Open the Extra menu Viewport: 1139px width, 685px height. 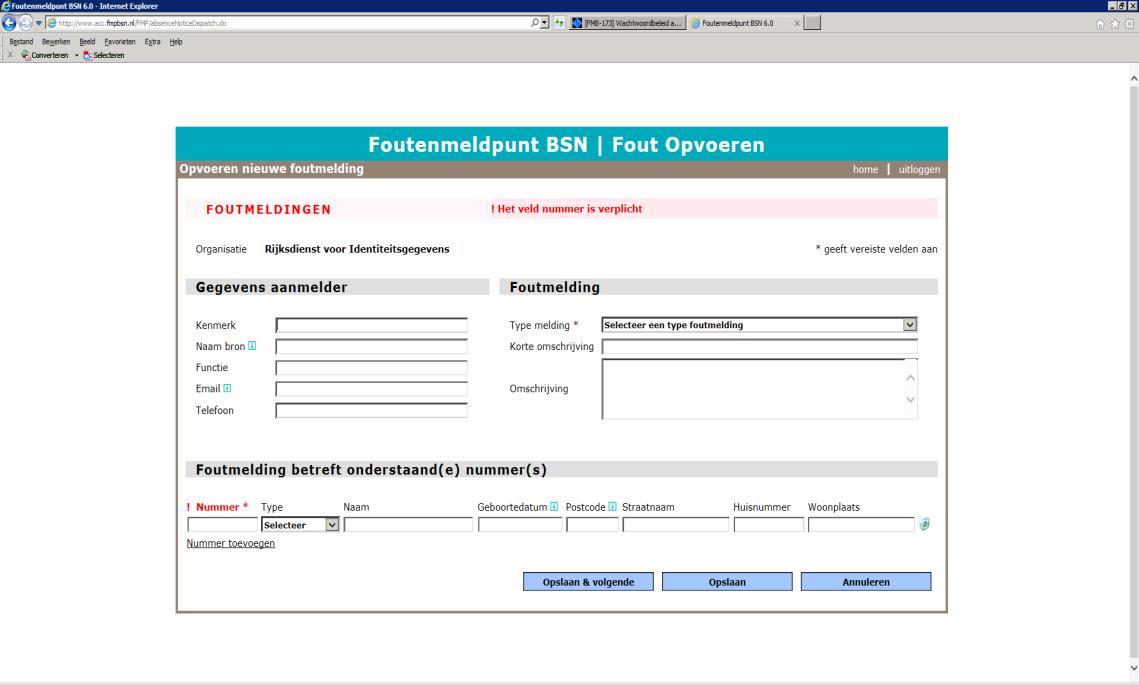(x=153, y=42)
